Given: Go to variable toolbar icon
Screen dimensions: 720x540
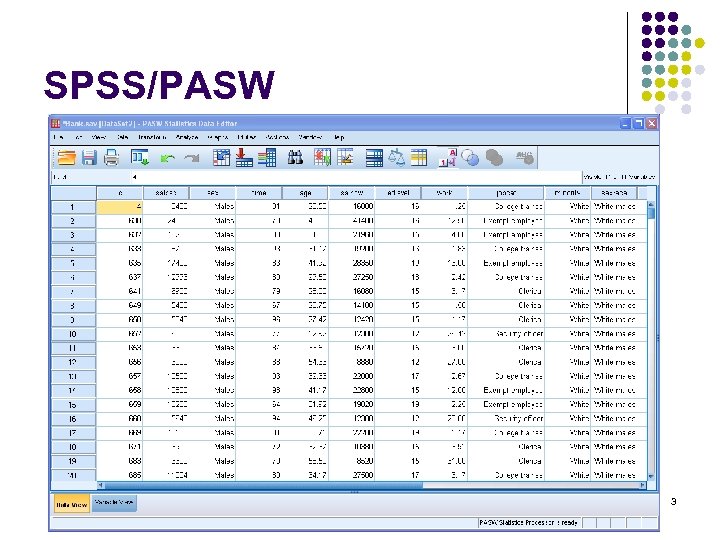Looking at the screenshot, I should tap(244, 158).
